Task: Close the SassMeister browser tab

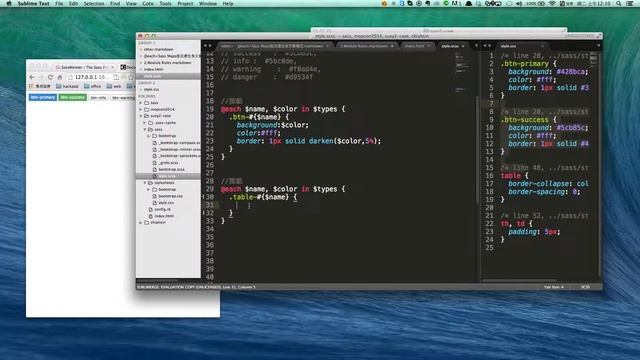Action: click(113, 67)
